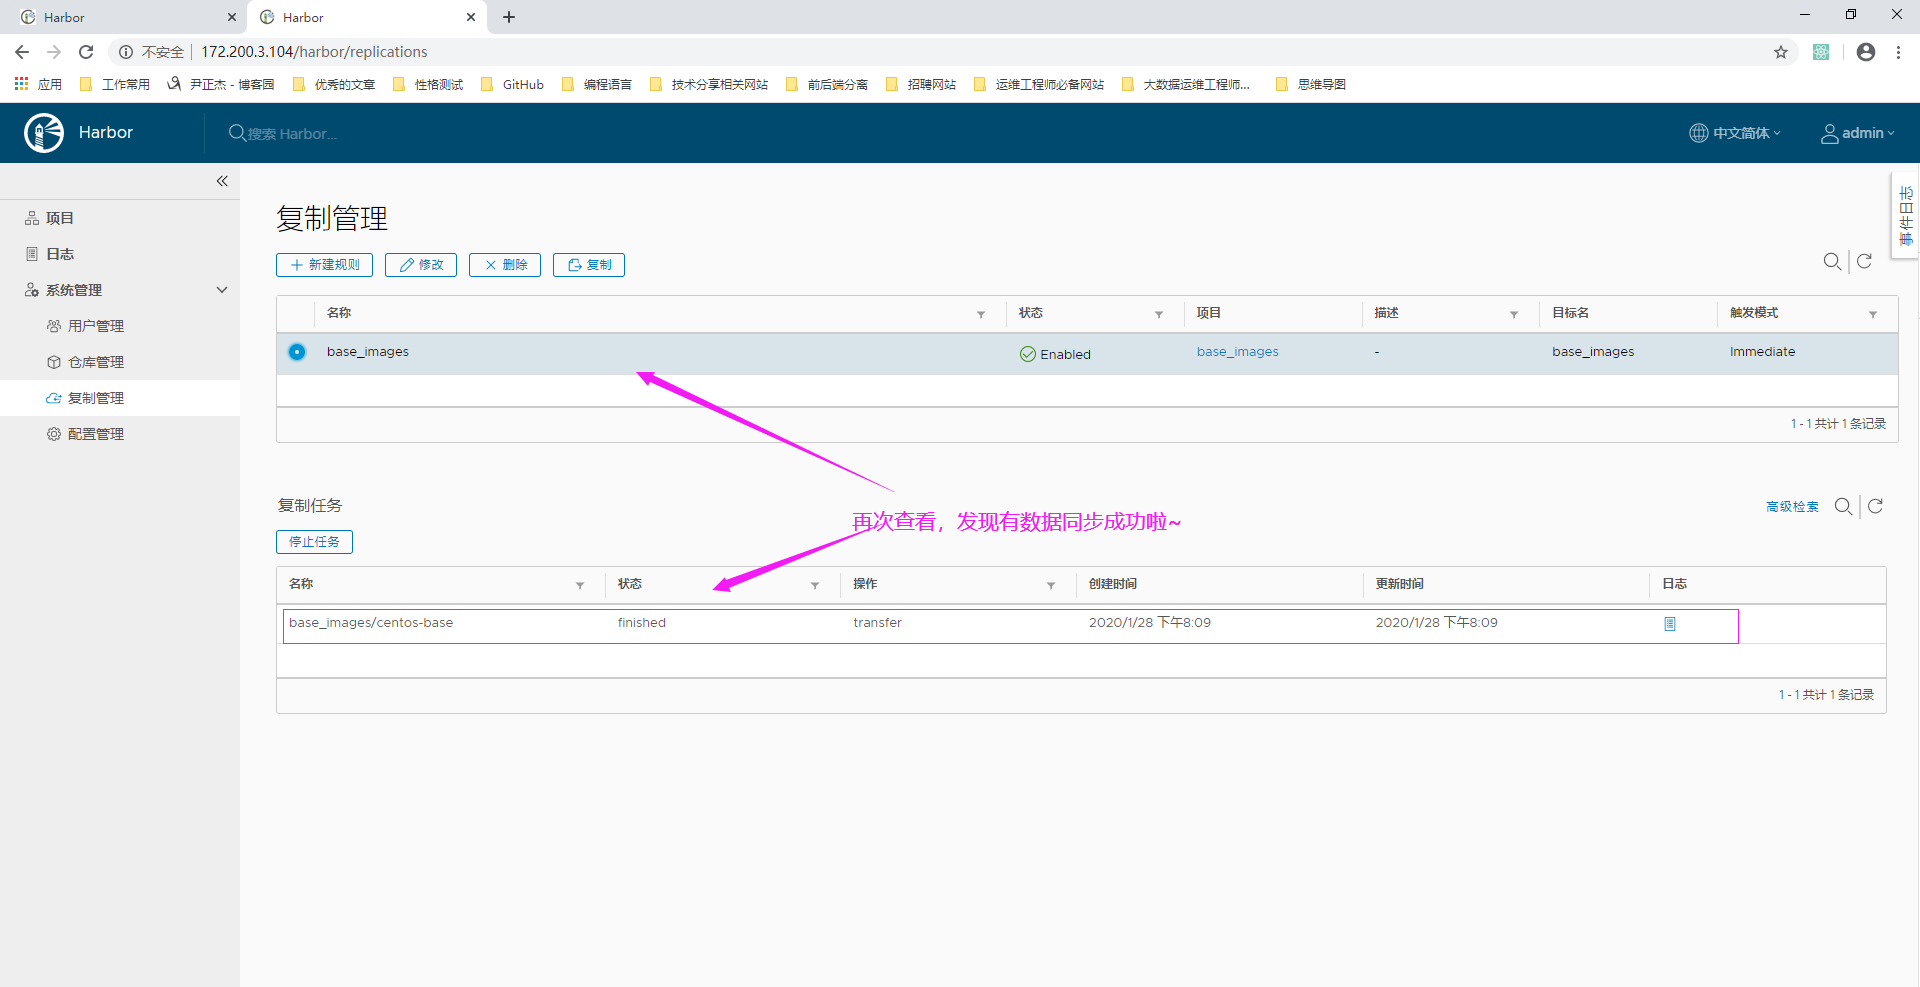This screenshot has width=1920, height=987.
Task: Open 招聘网站 bookmark folder
Action: [x=921, y=84]
